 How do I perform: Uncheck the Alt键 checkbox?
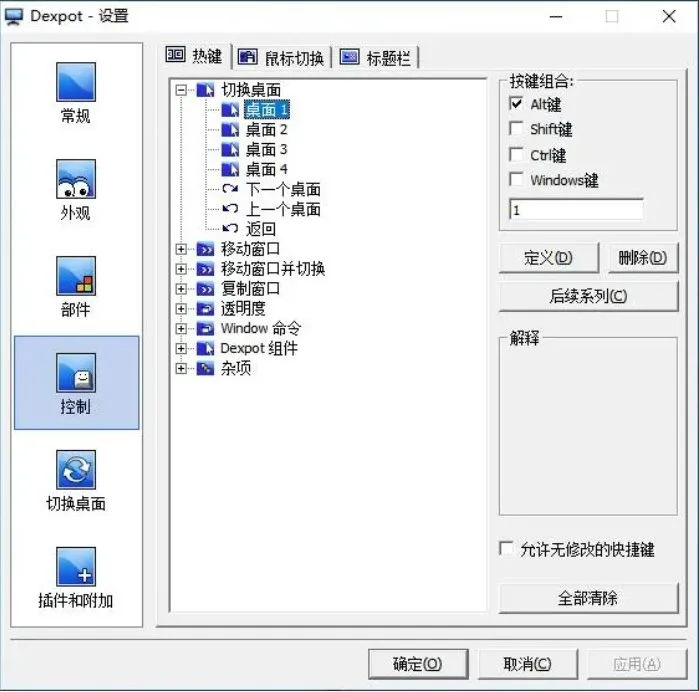(516, 104)
